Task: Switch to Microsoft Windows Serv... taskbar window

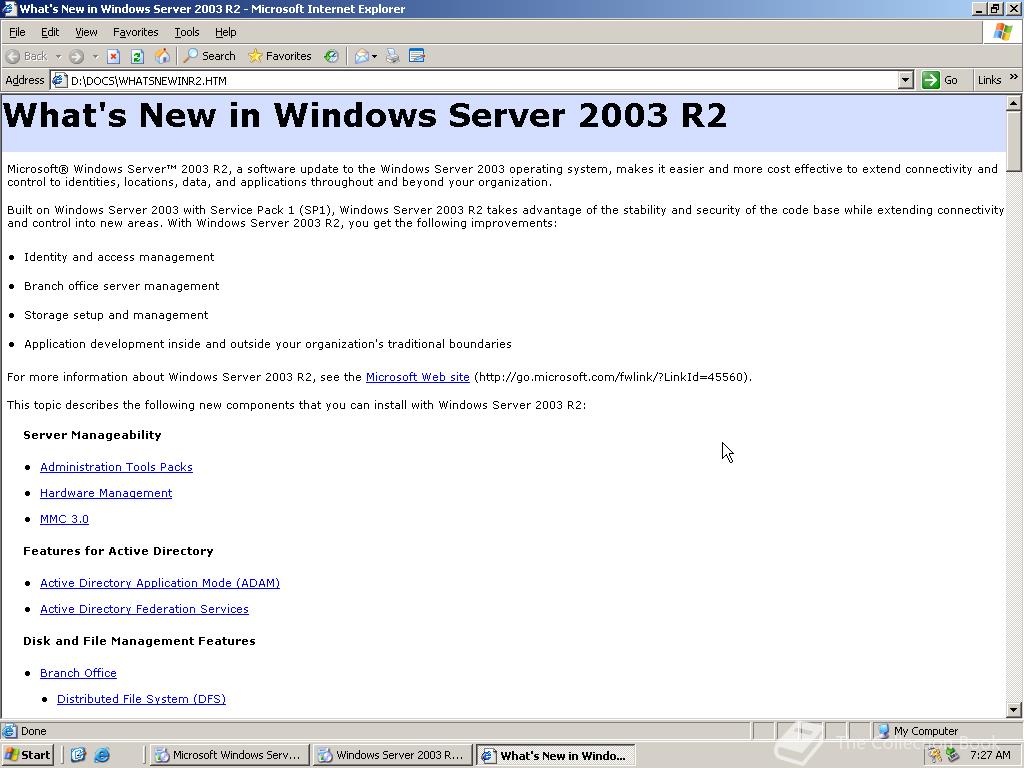Action: click(228, 756)
